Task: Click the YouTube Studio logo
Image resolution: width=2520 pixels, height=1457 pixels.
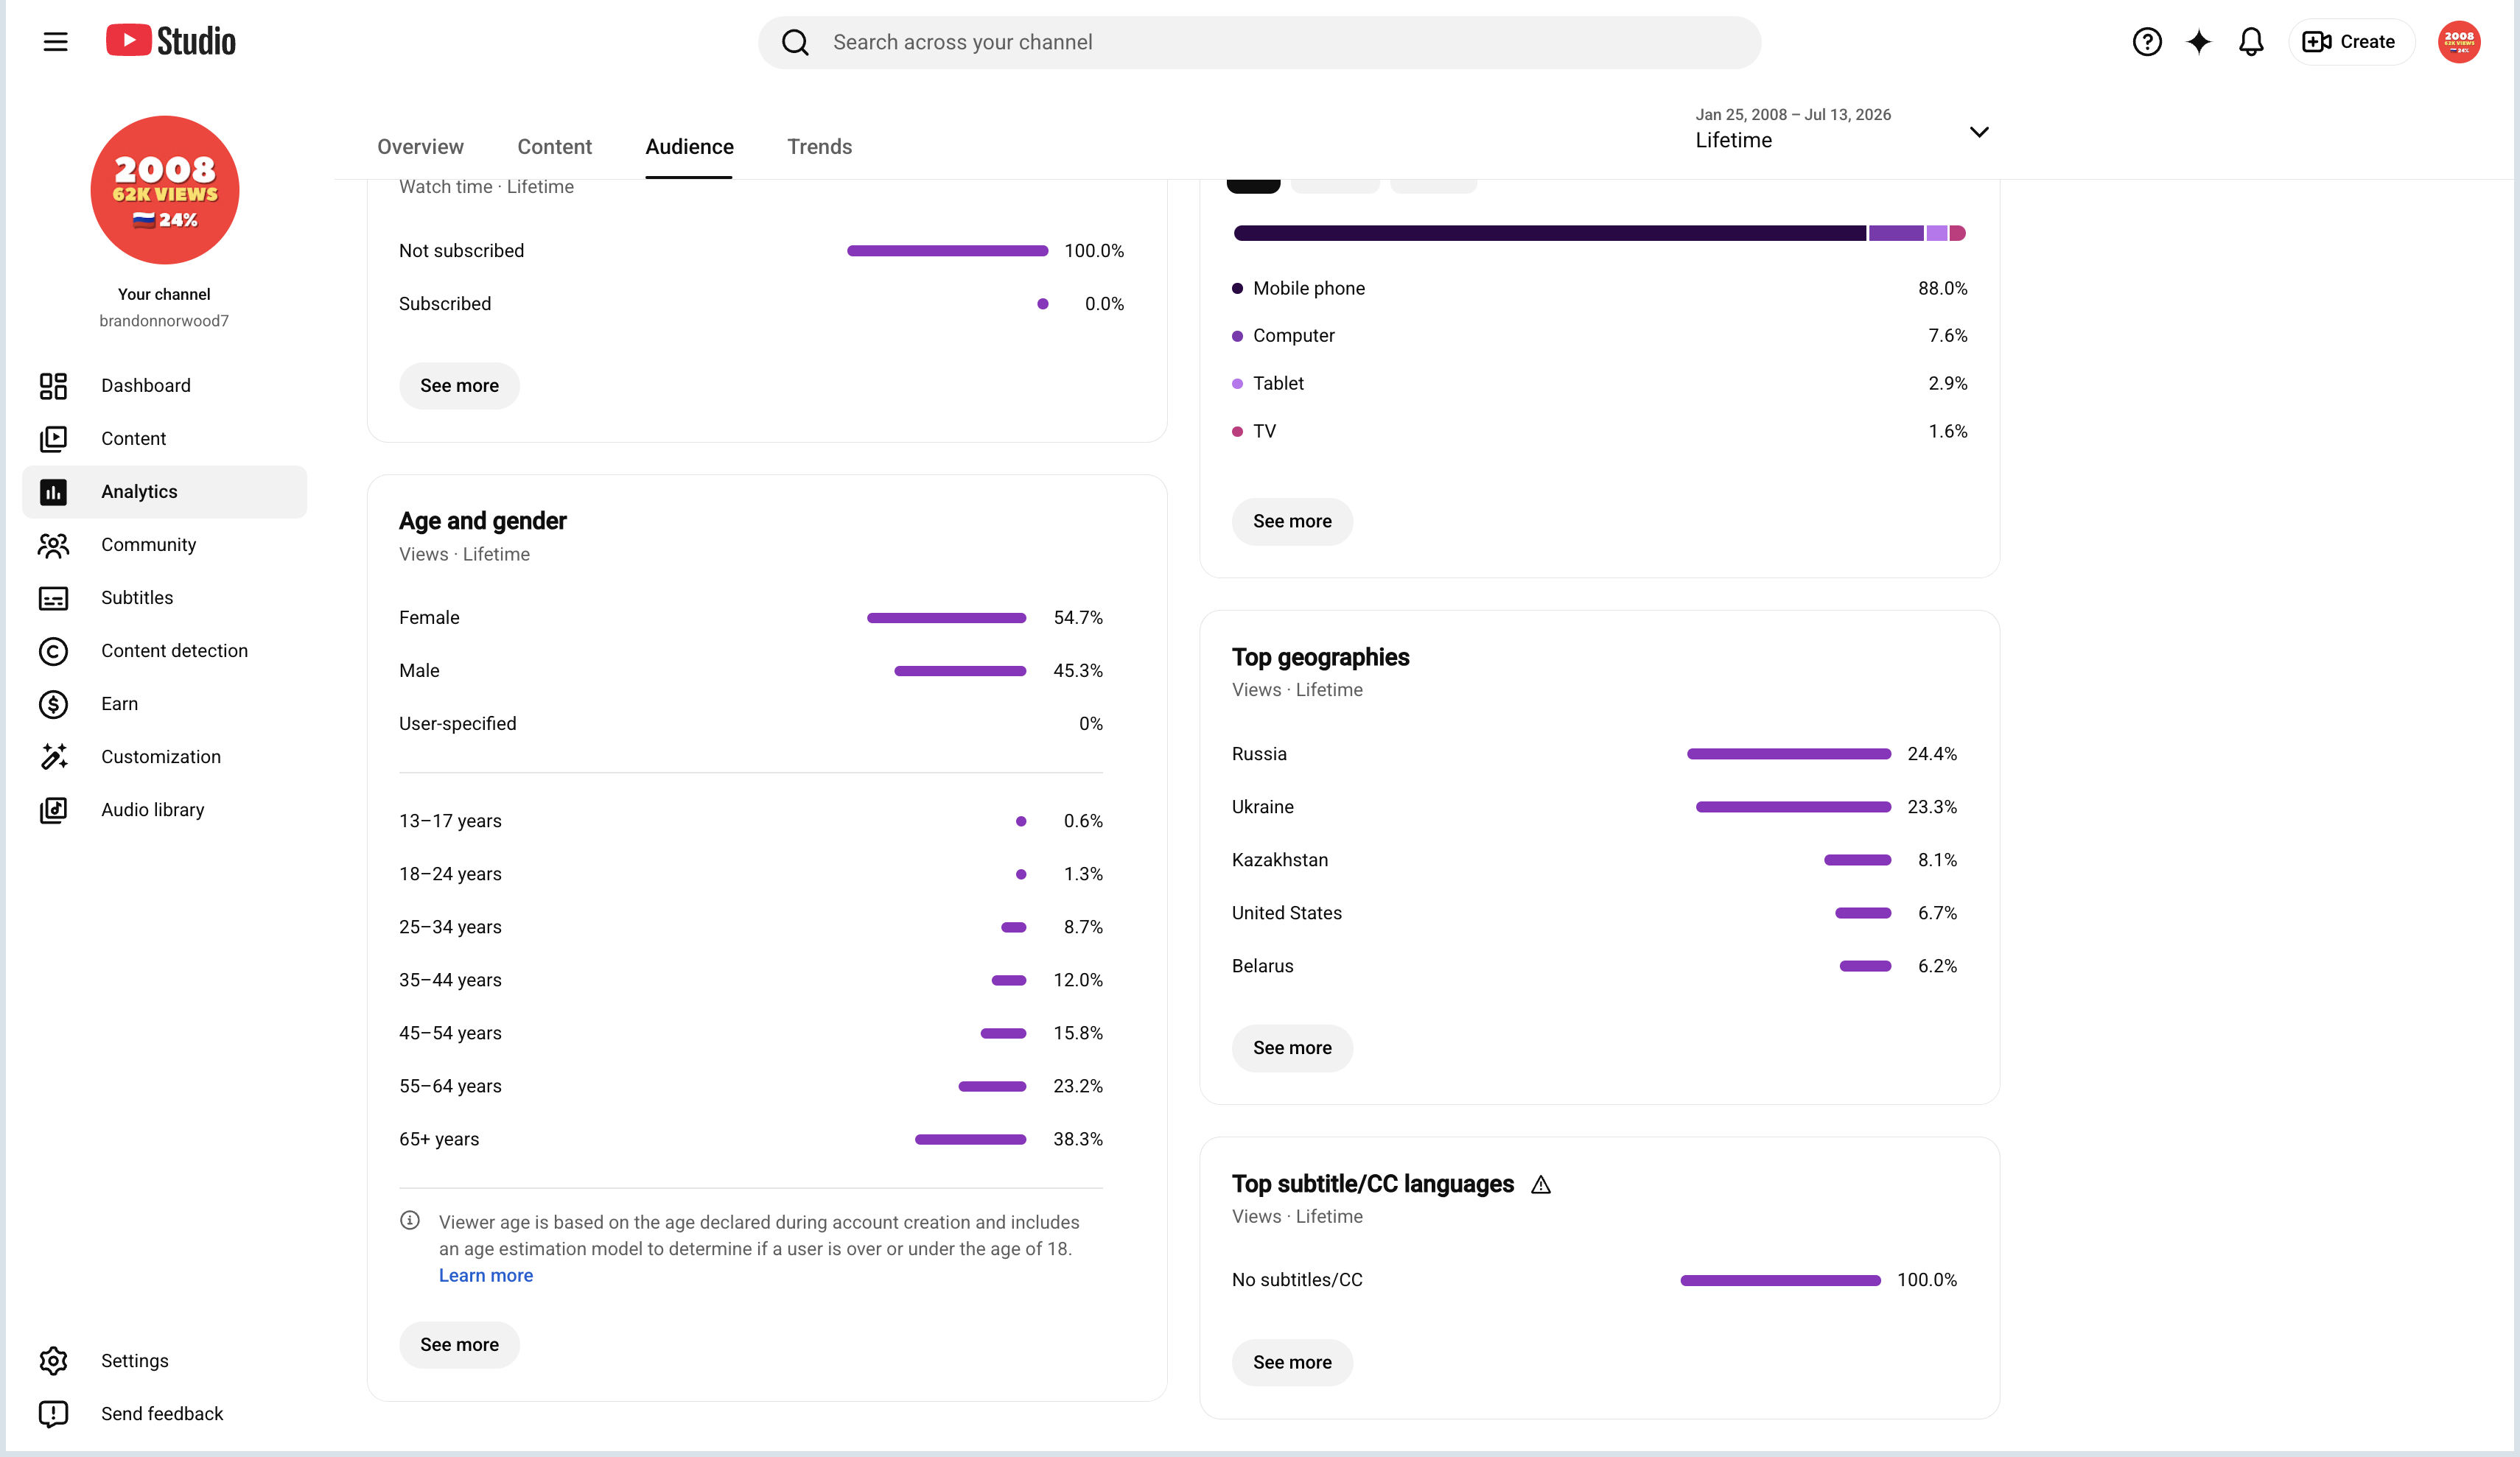Action: pos(171,41)
